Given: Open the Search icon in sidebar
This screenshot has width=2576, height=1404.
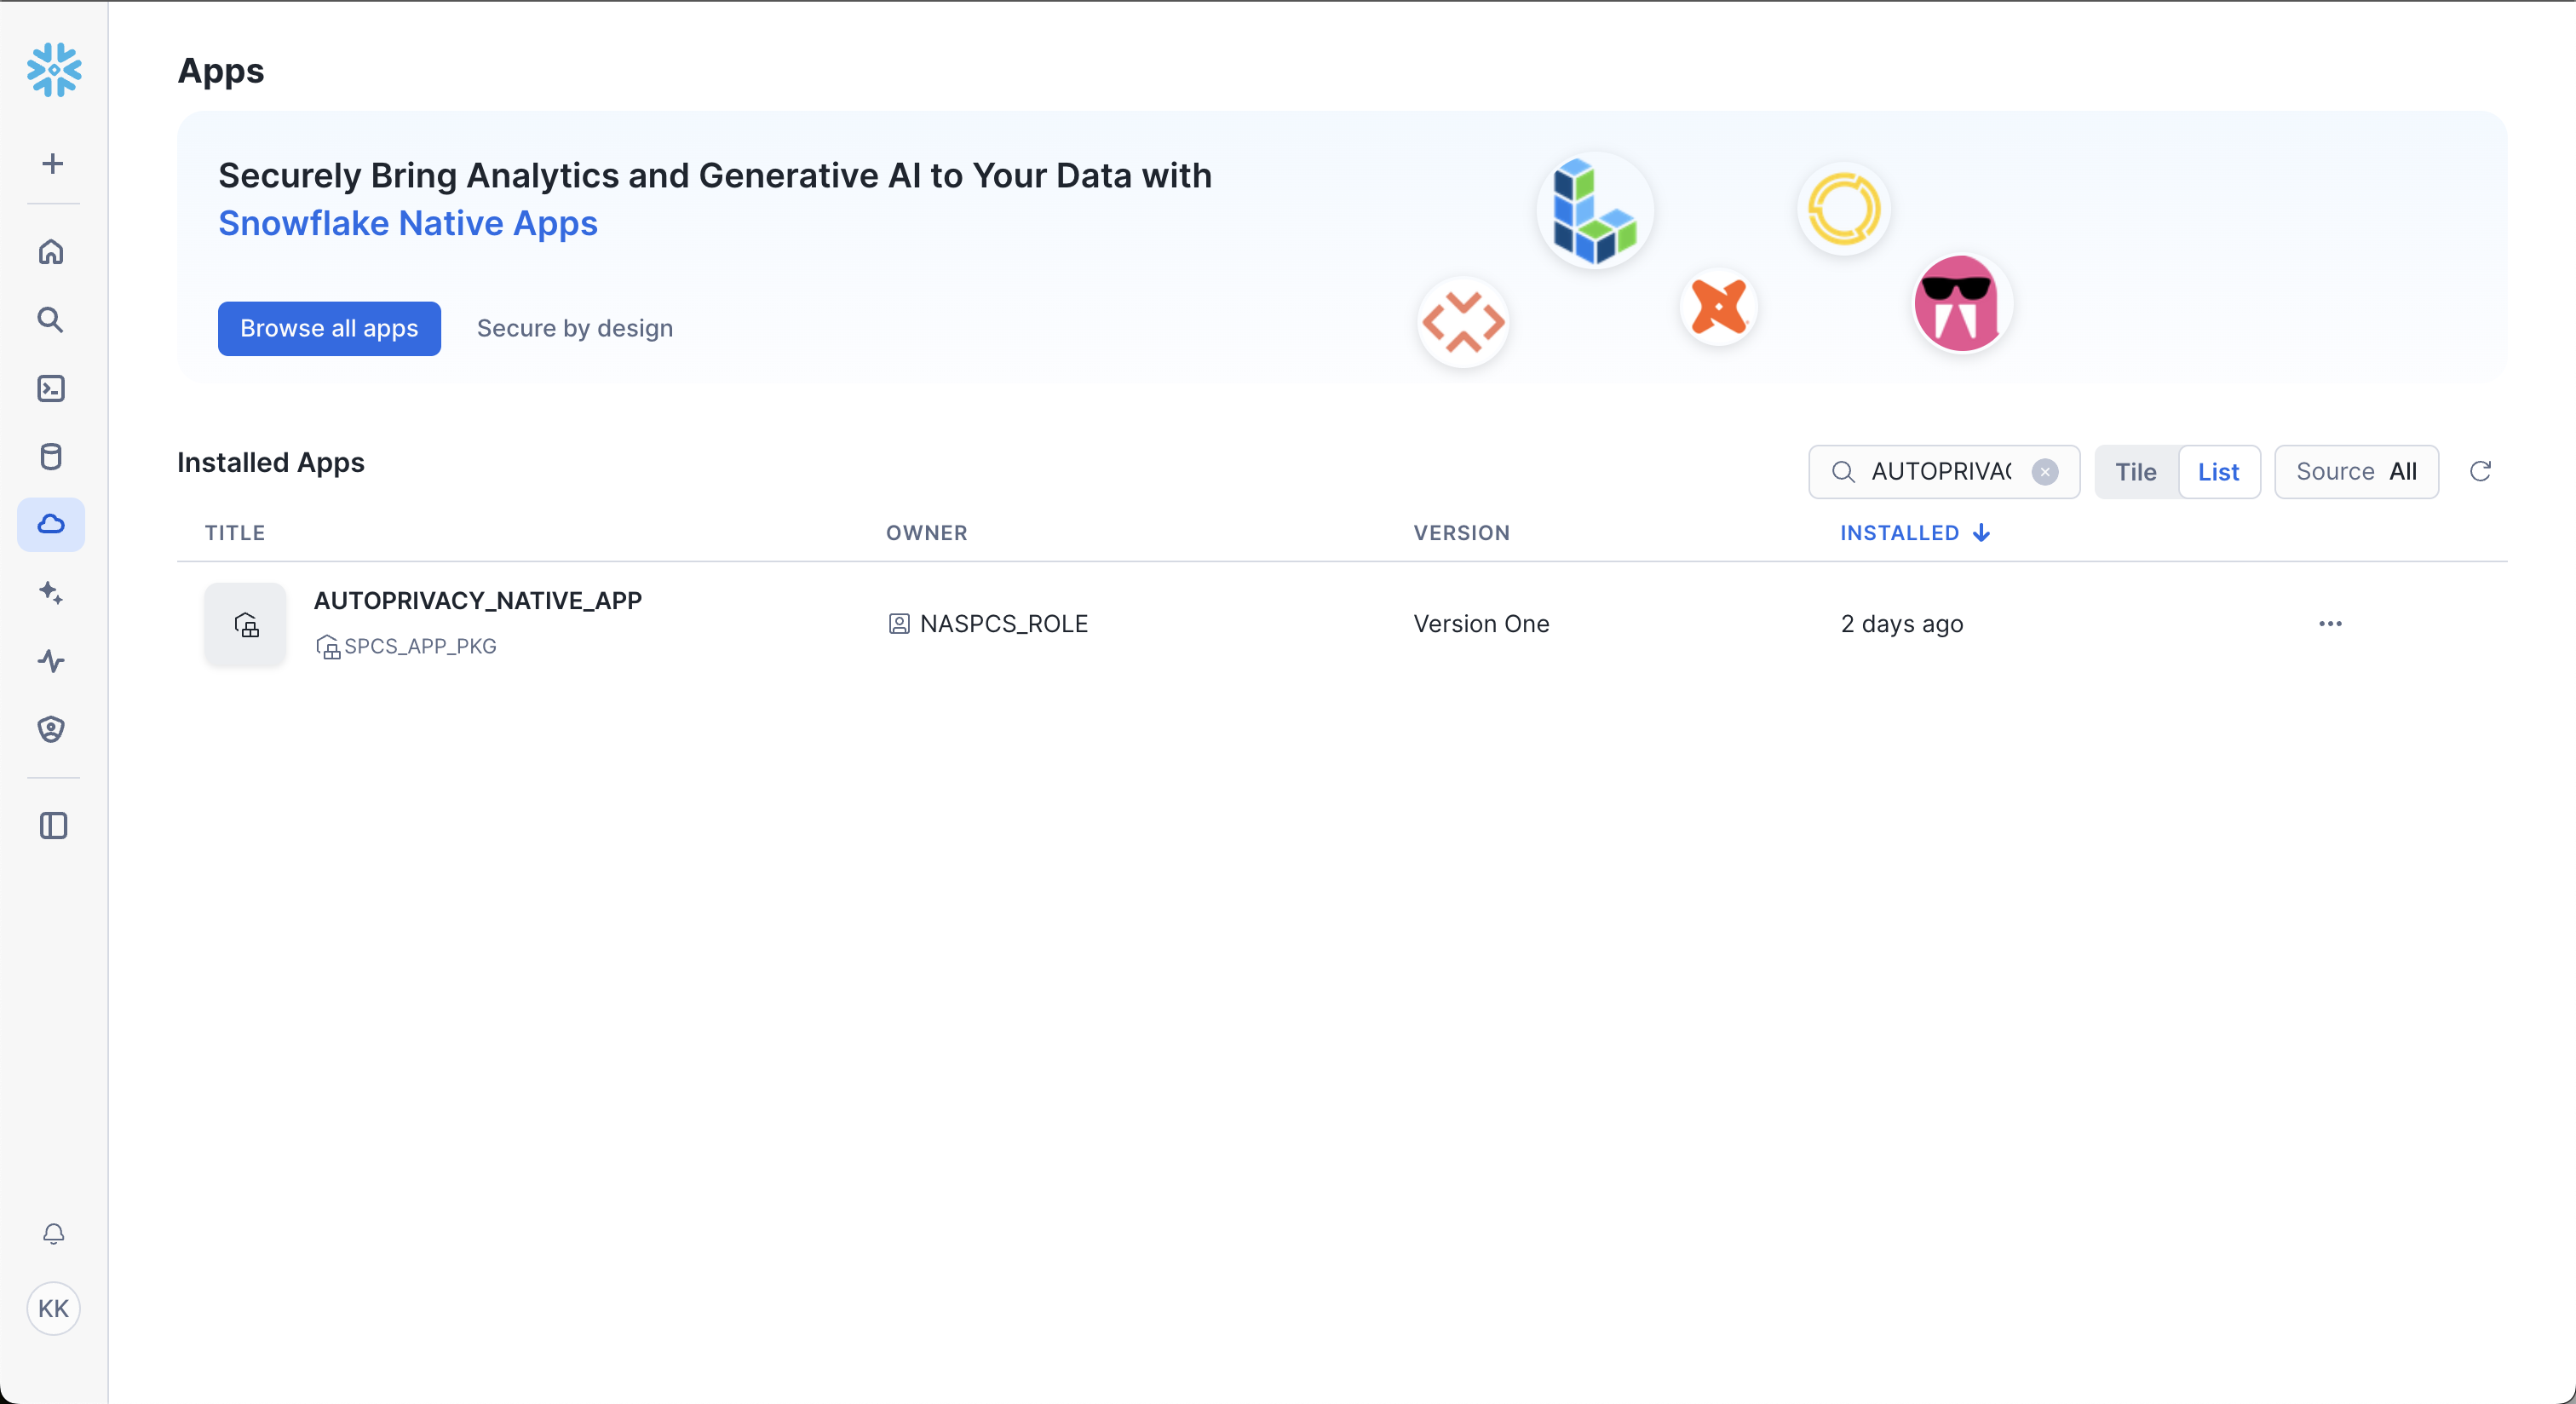Looking at the screenshot, I should click(x=51, y=320).
